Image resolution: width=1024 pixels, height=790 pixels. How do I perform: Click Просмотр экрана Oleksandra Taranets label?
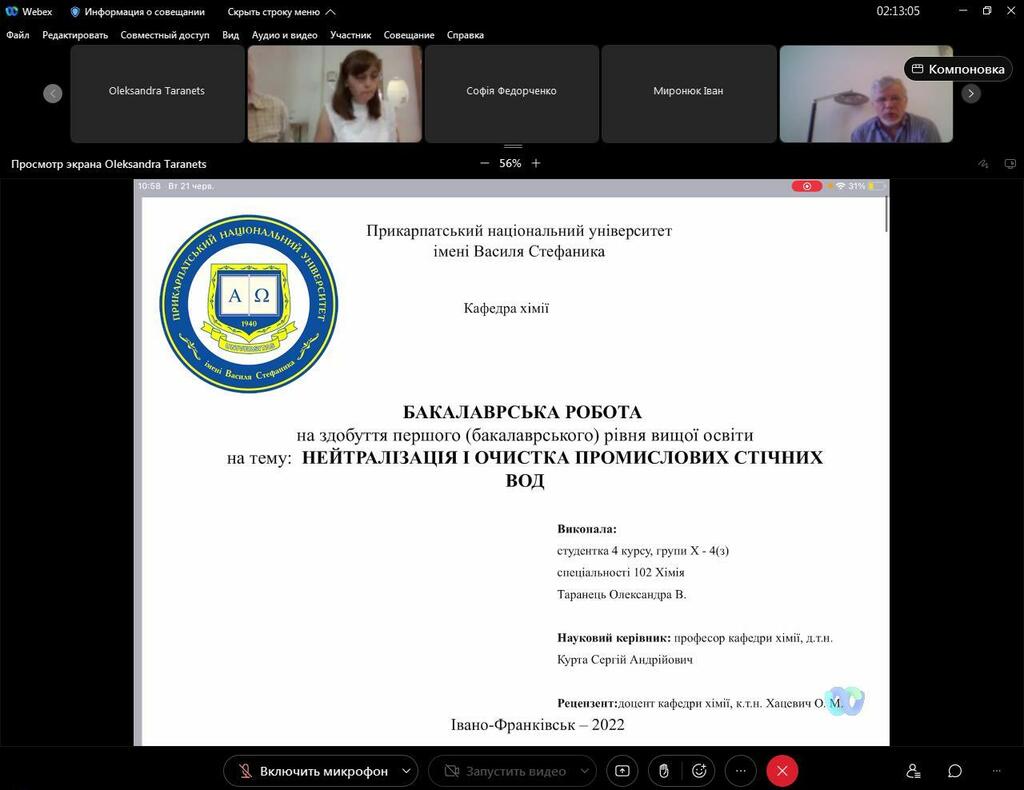pos(108,164)
